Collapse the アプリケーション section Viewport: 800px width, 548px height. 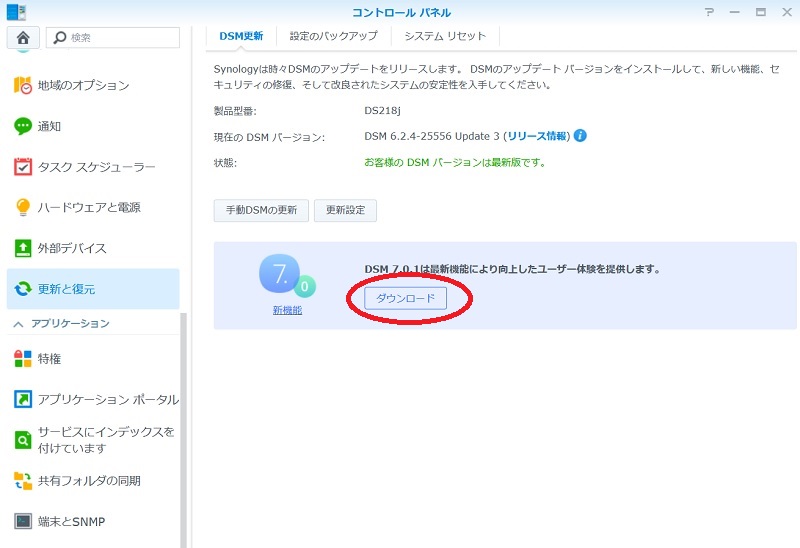[x=18, y=324]
